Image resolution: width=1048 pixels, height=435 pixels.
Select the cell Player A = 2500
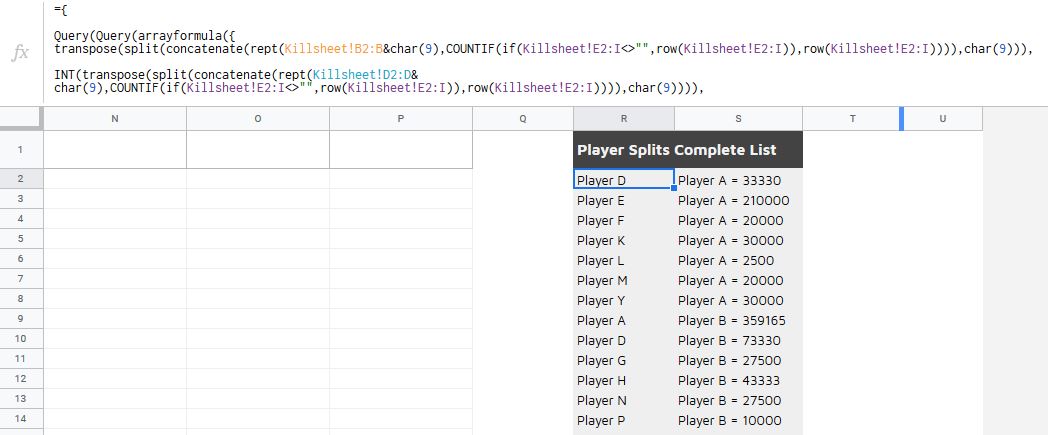[x=739, y=259]
